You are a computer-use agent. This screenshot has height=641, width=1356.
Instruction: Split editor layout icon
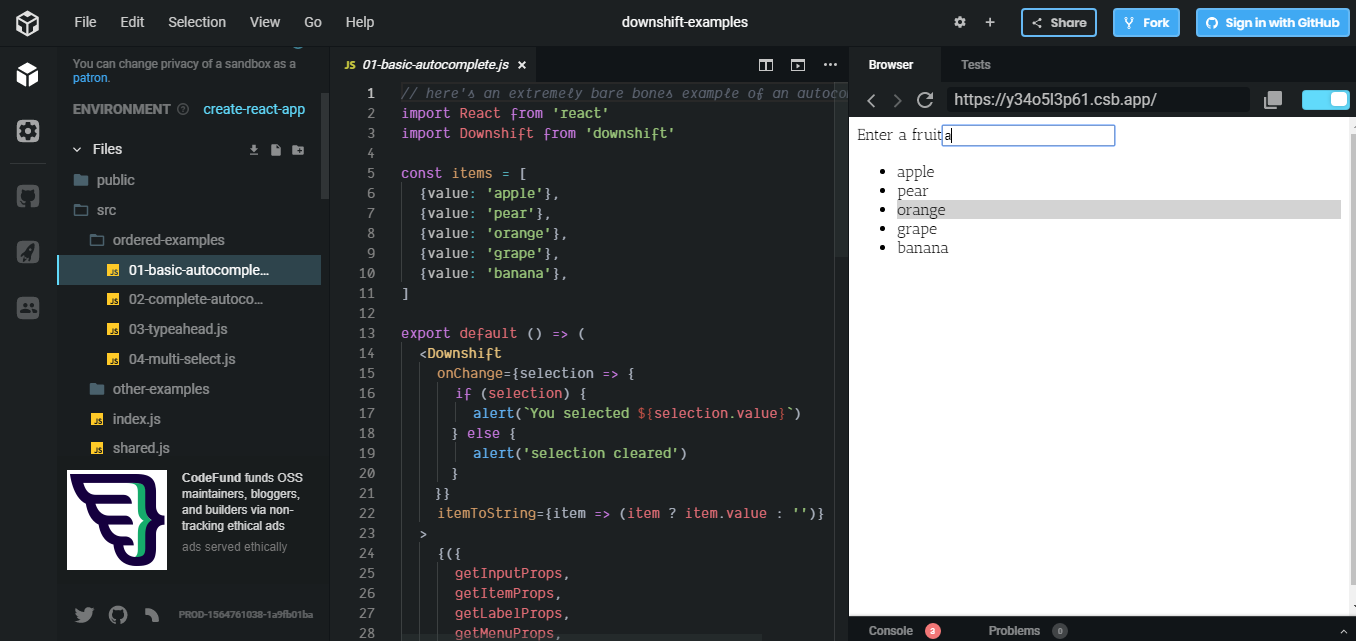pyautogui.click(x=766, y=65)
